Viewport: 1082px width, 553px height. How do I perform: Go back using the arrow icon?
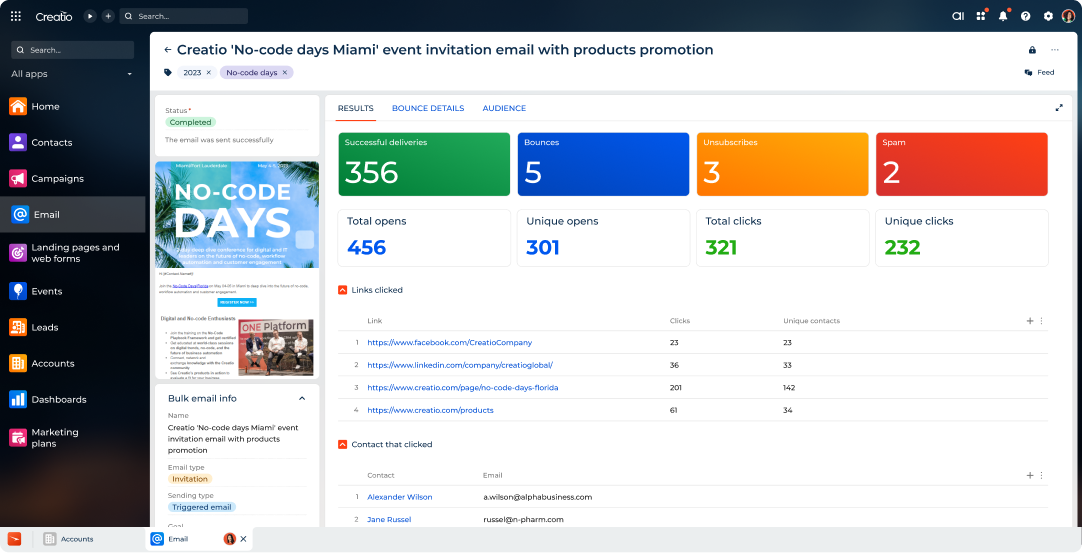(x=168, y=50)
